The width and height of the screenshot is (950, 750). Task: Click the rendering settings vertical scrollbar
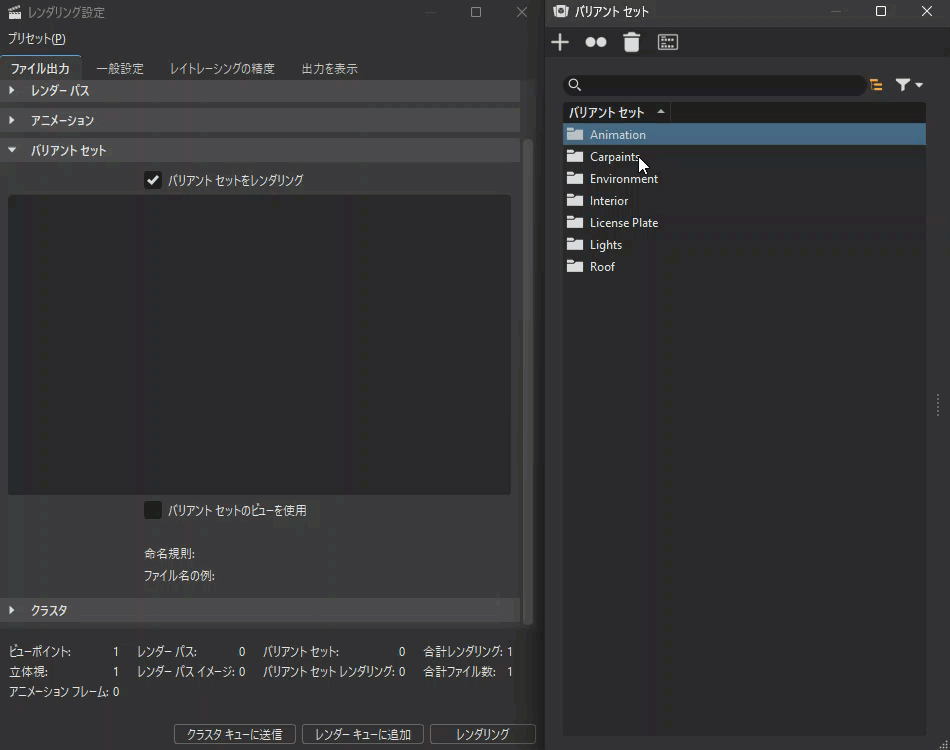coord(528,382)
